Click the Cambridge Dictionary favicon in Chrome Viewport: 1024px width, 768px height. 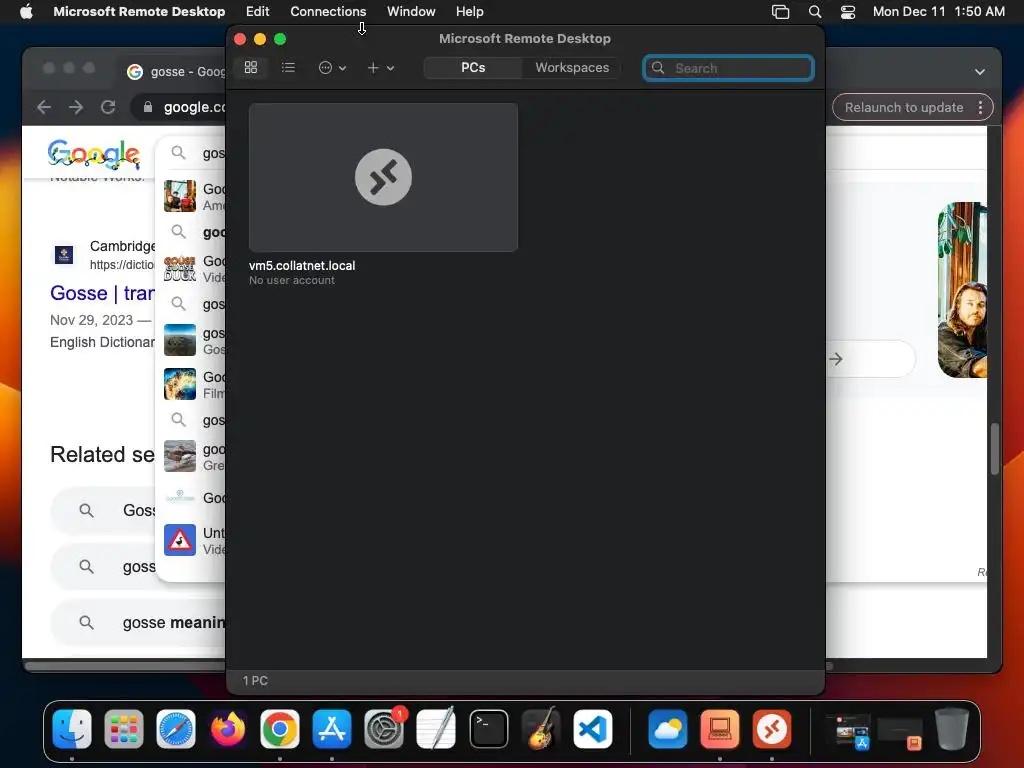pos(64,255)
